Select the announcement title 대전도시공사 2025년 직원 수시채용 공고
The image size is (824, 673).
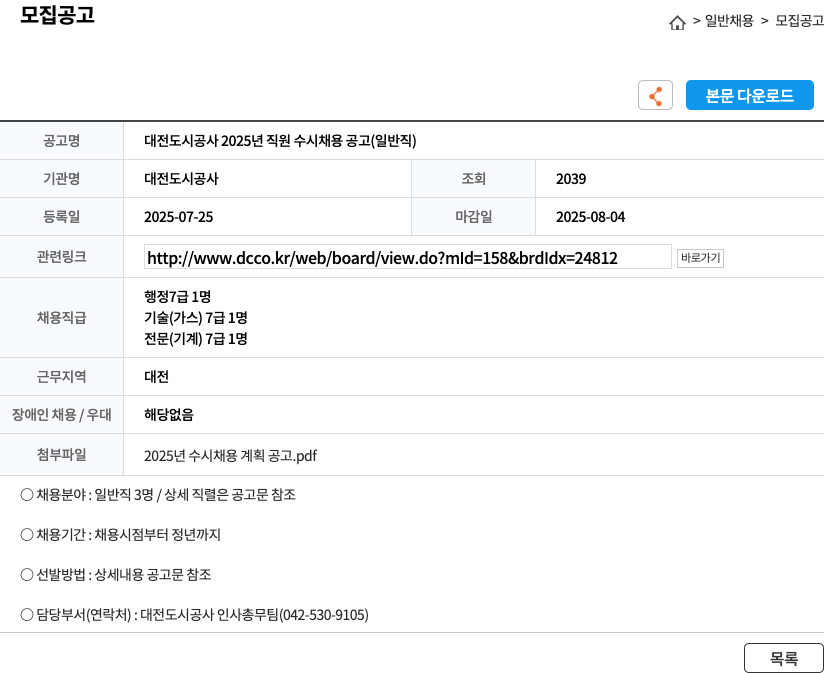coord(280,141)
